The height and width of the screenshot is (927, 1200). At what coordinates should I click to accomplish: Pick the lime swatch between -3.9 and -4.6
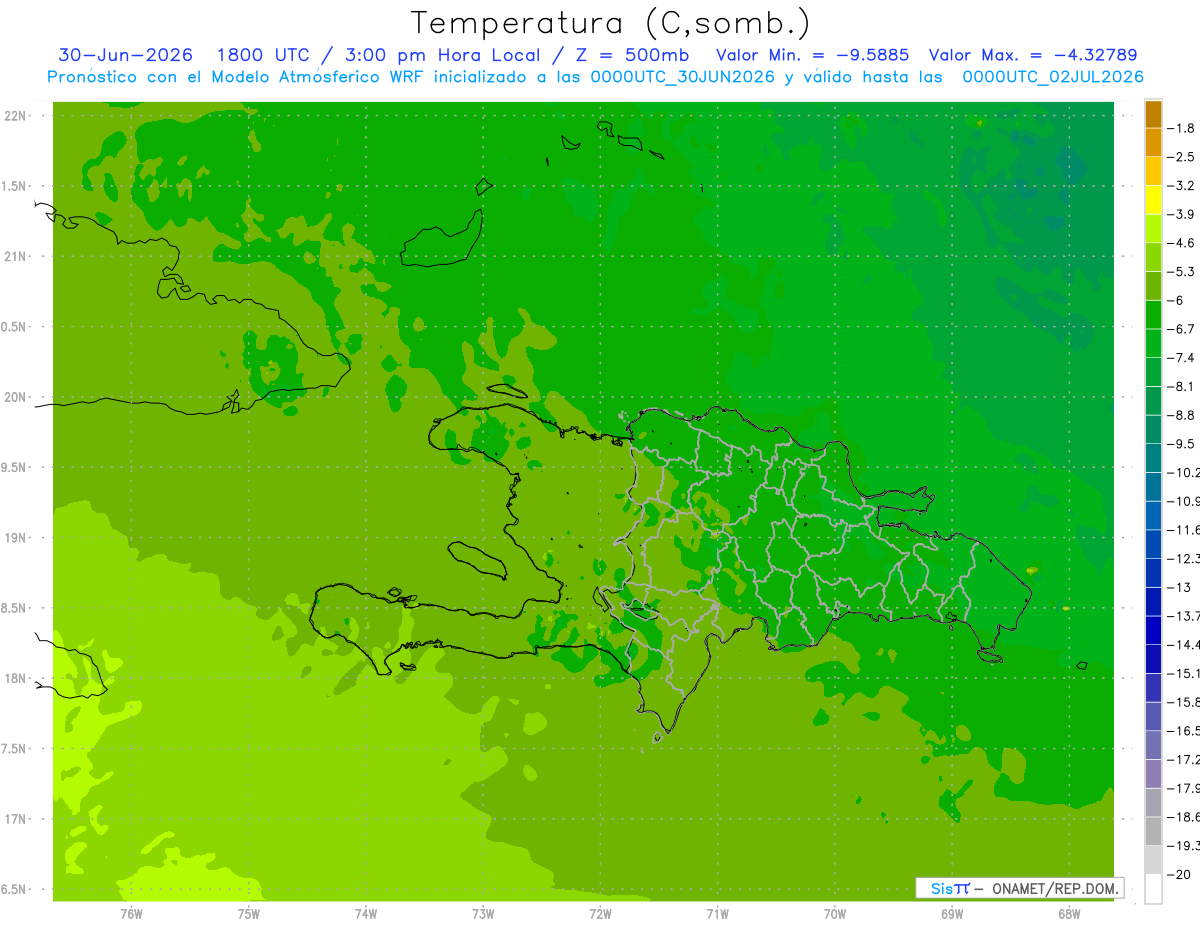(1153, 229)
